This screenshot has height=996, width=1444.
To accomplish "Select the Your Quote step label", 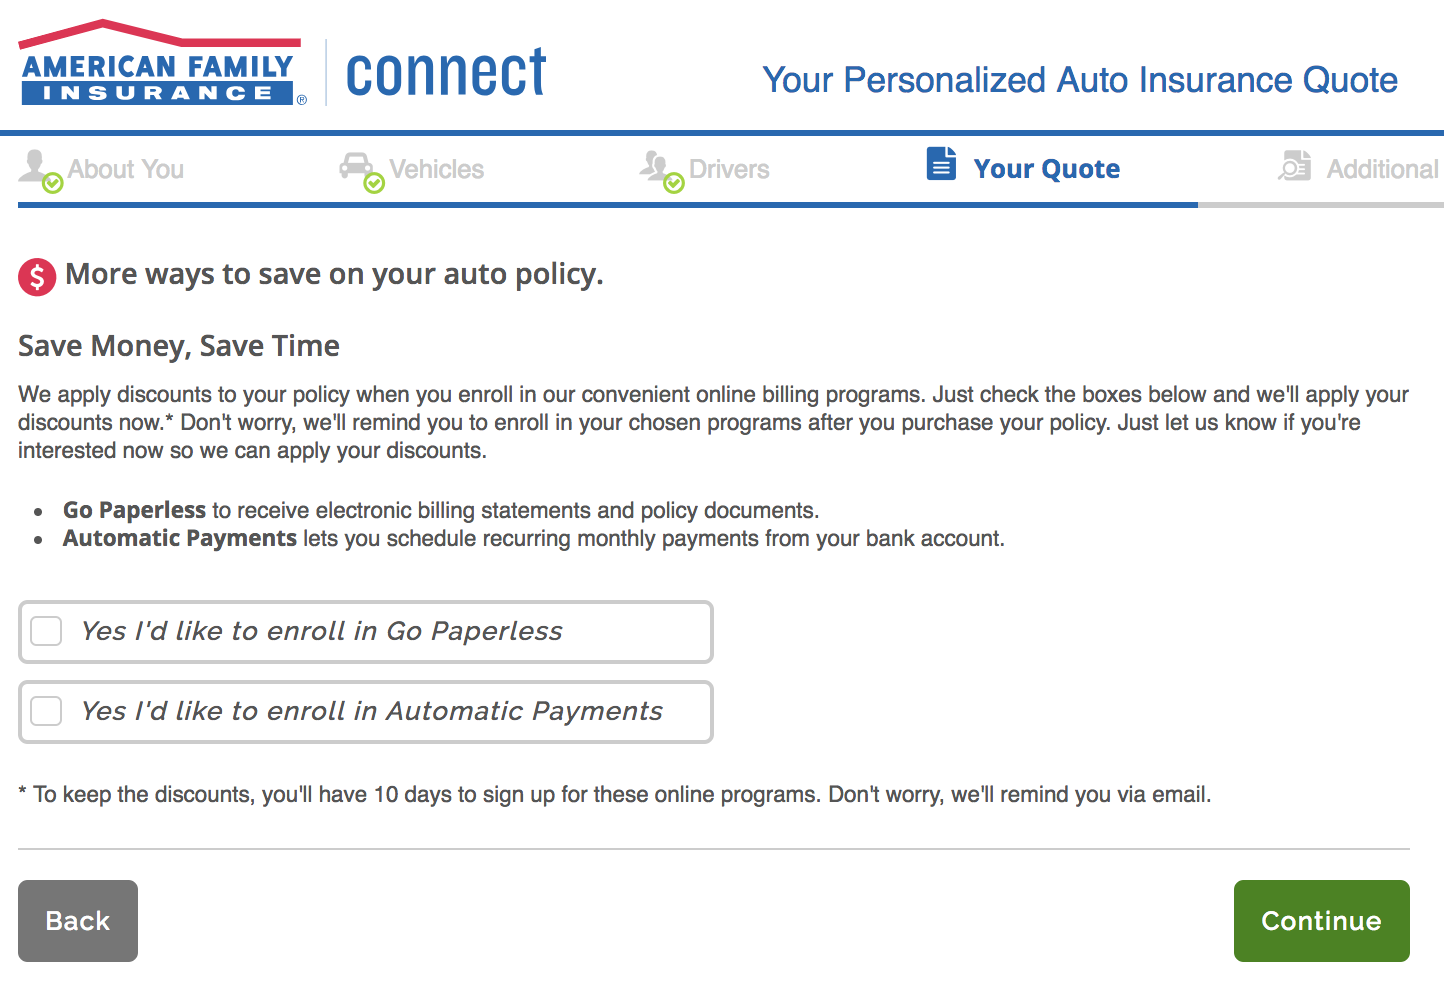I will pos(1046,169).
